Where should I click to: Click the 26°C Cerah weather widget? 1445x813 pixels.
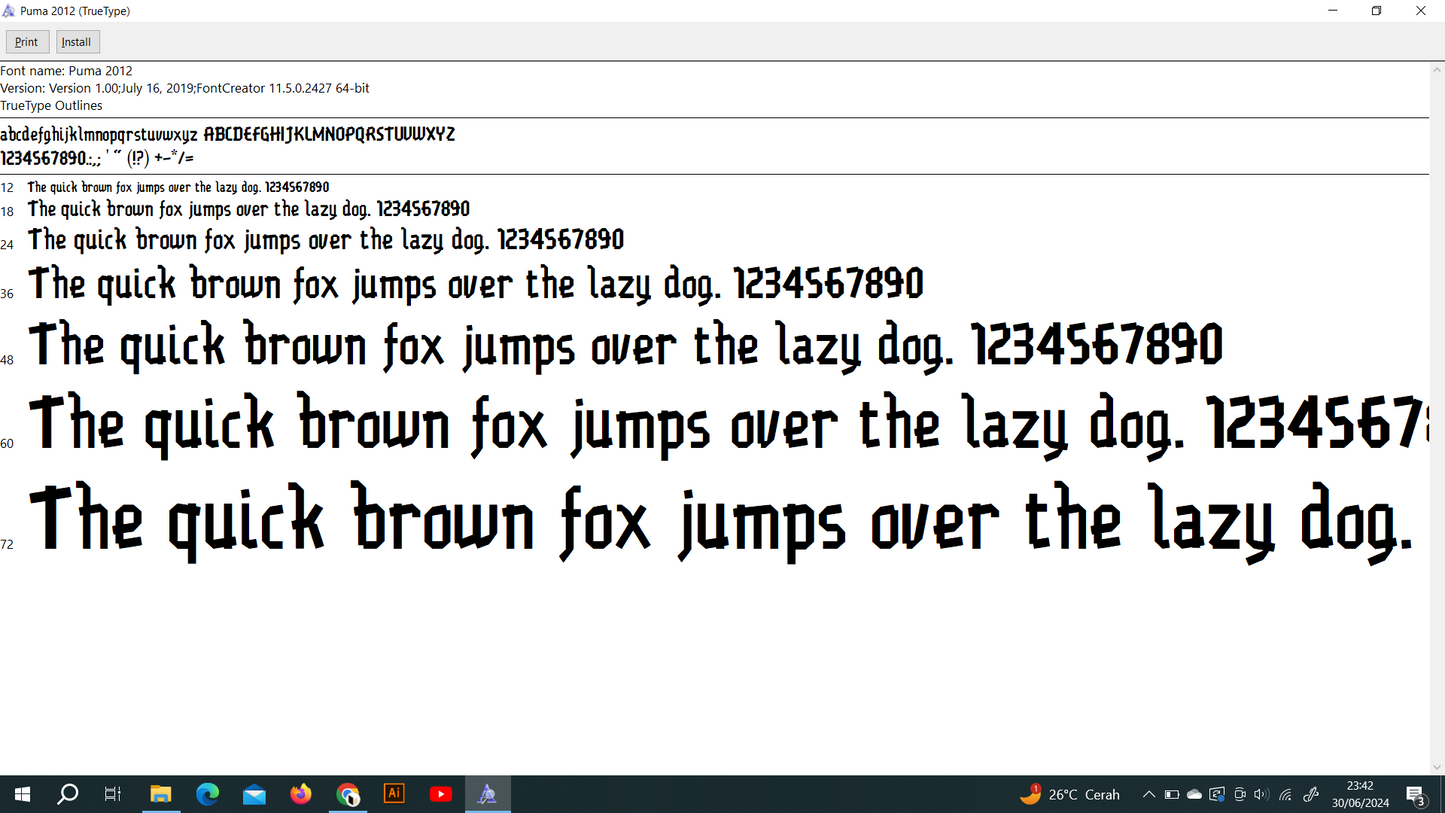tap(1070, 793)
